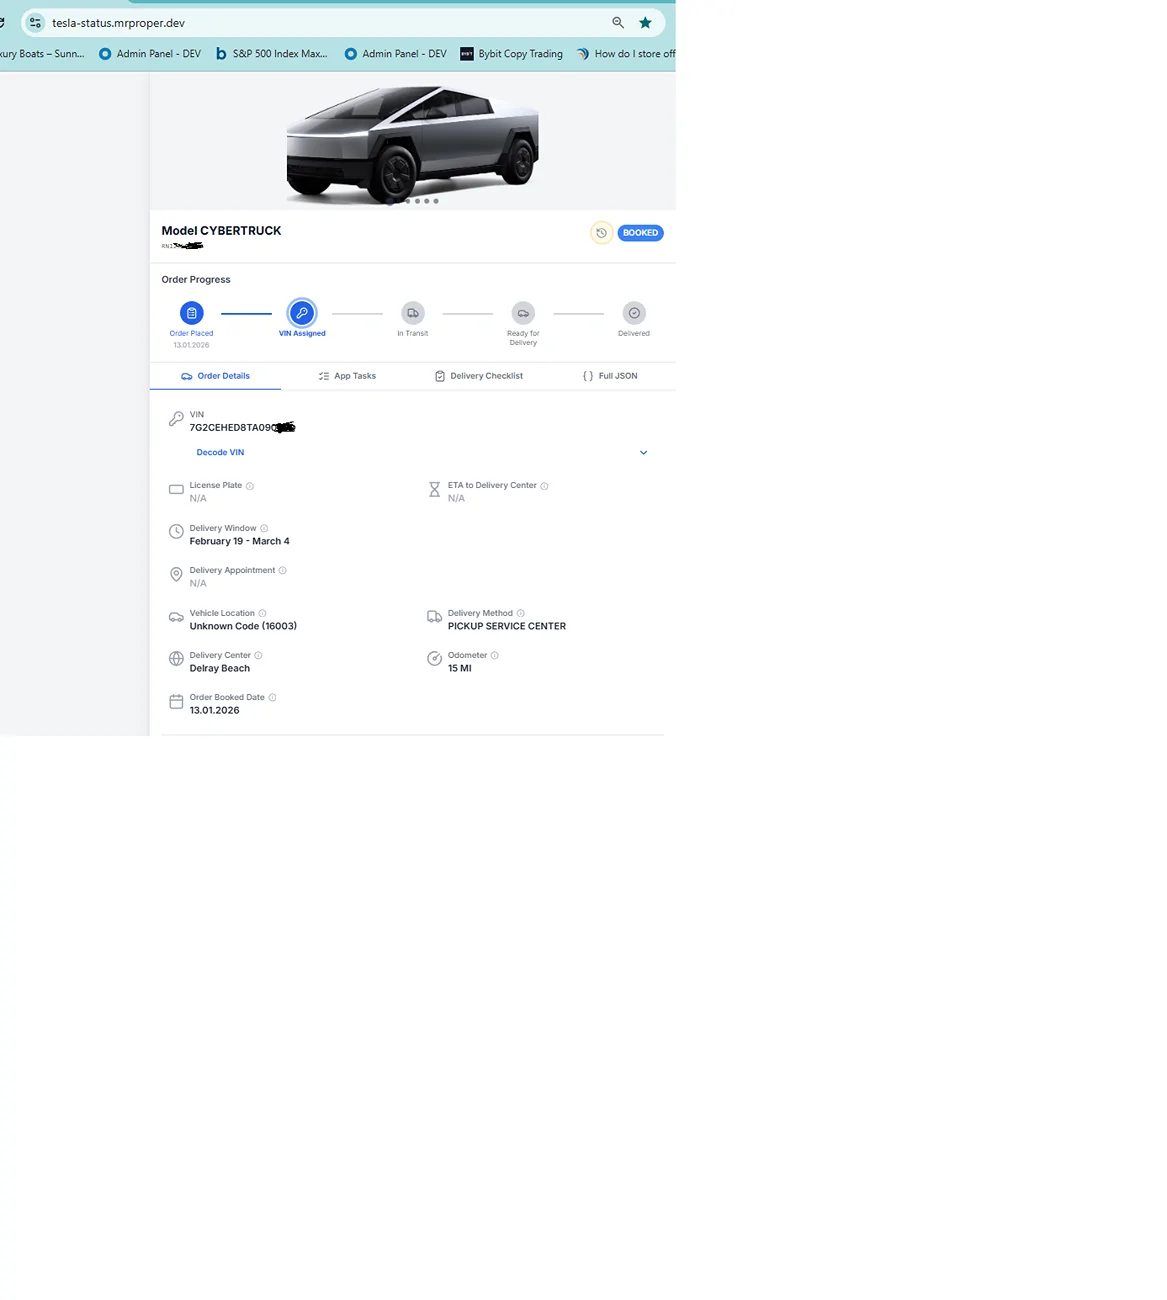This screenshot has height=1300, width=1167.
Task: Click the address bar URL tesla-status.mrproper.dev
Action: coord(118,22)
